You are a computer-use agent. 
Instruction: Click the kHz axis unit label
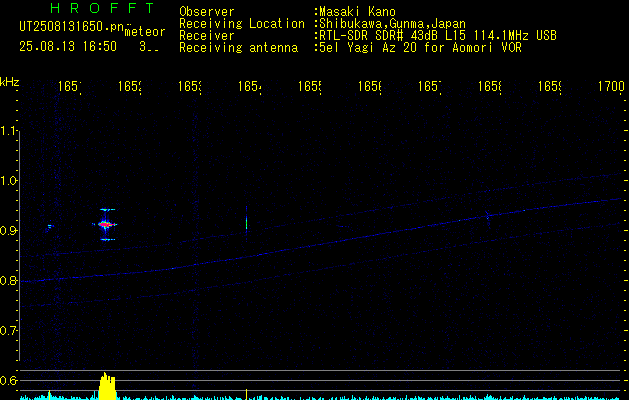(x=9, y=82)
